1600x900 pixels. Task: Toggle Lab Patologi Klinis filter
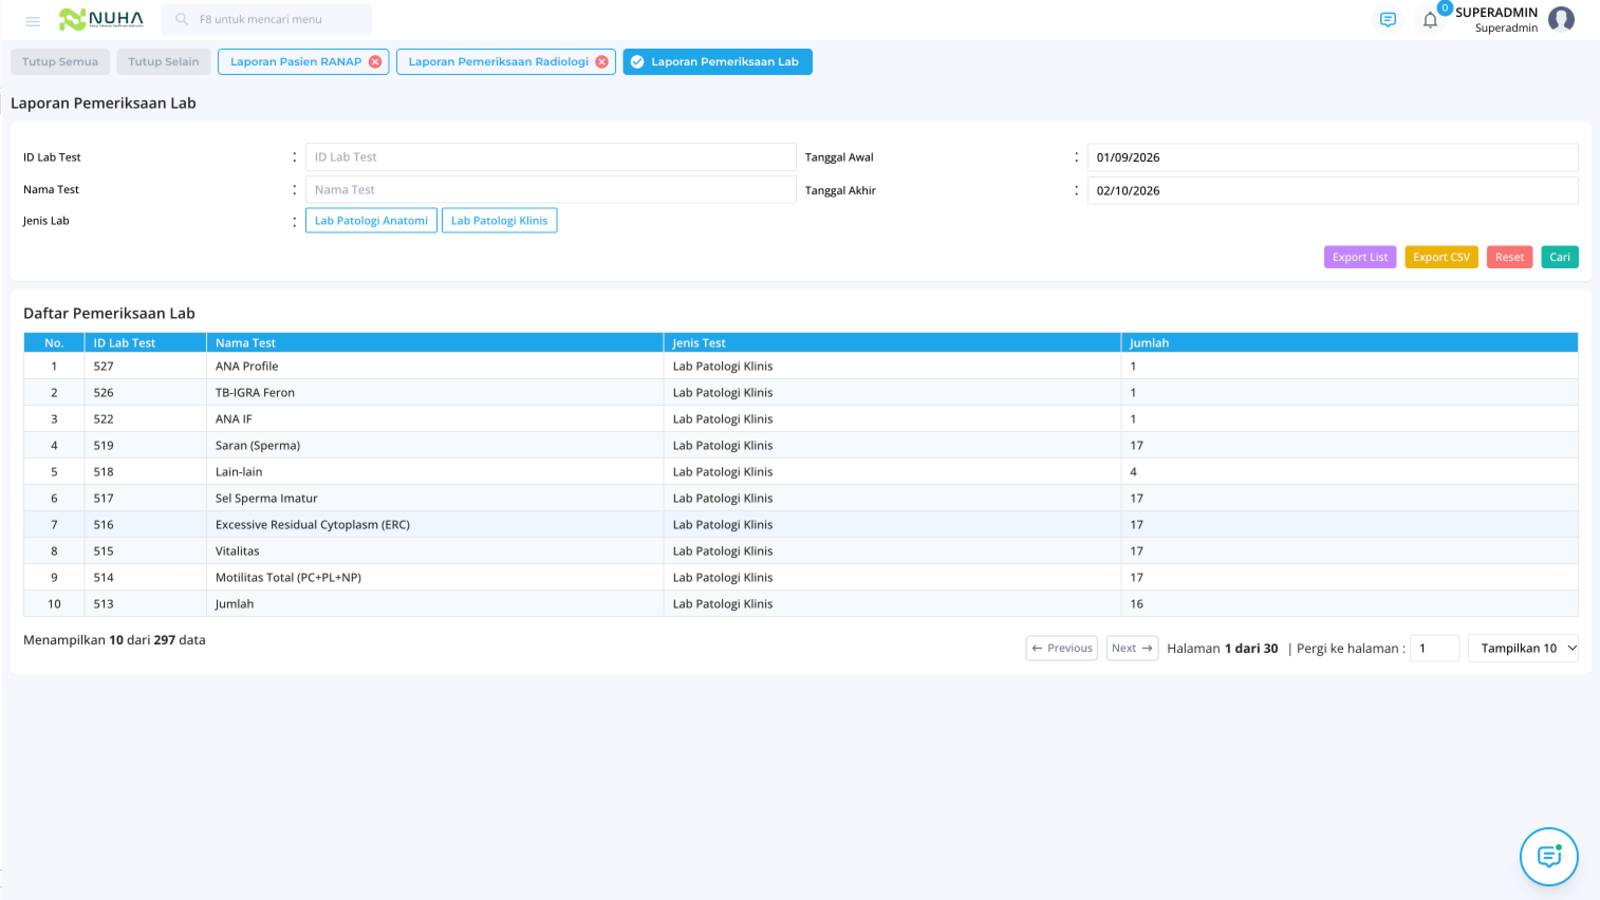click(499, 220)
